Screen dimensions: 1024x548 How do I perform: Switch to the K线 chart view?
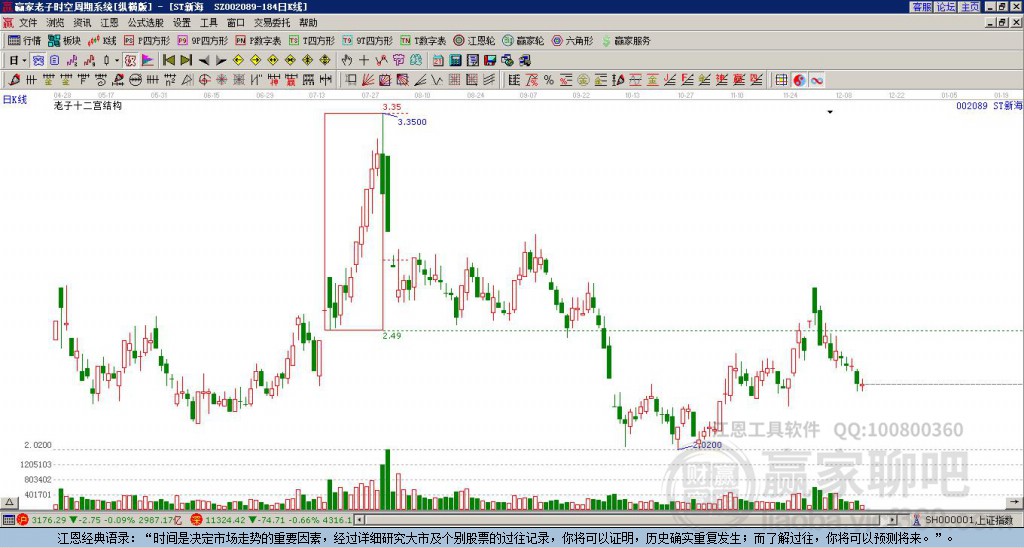[x=103, y=40]
